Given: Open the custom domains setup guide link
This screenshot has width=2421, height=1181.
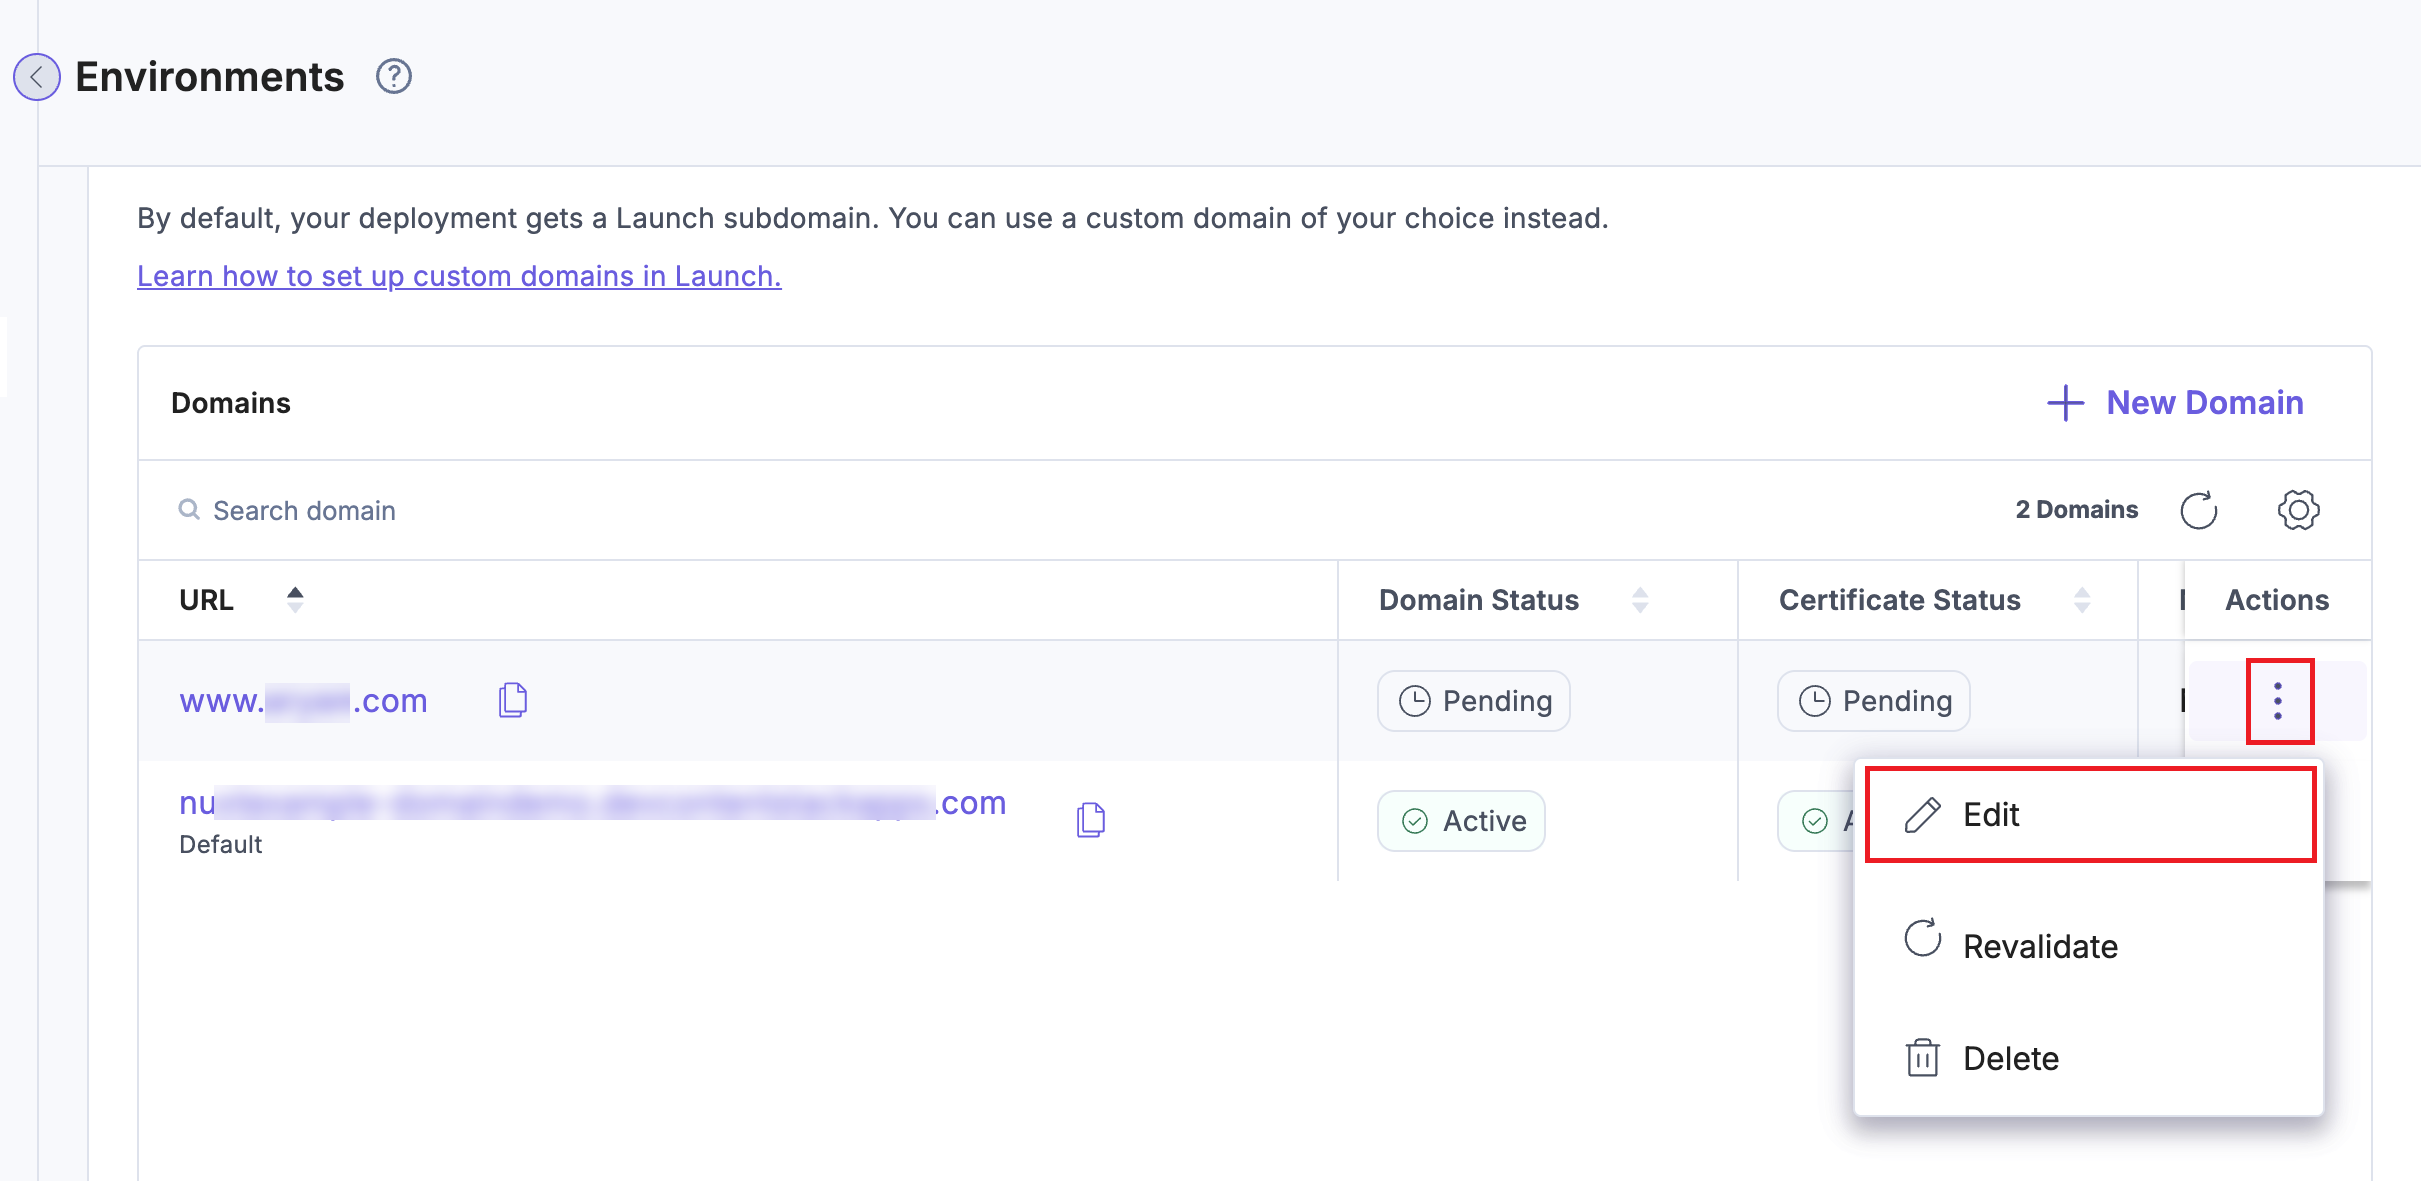Looking at the screenshot, I should 459,276.
